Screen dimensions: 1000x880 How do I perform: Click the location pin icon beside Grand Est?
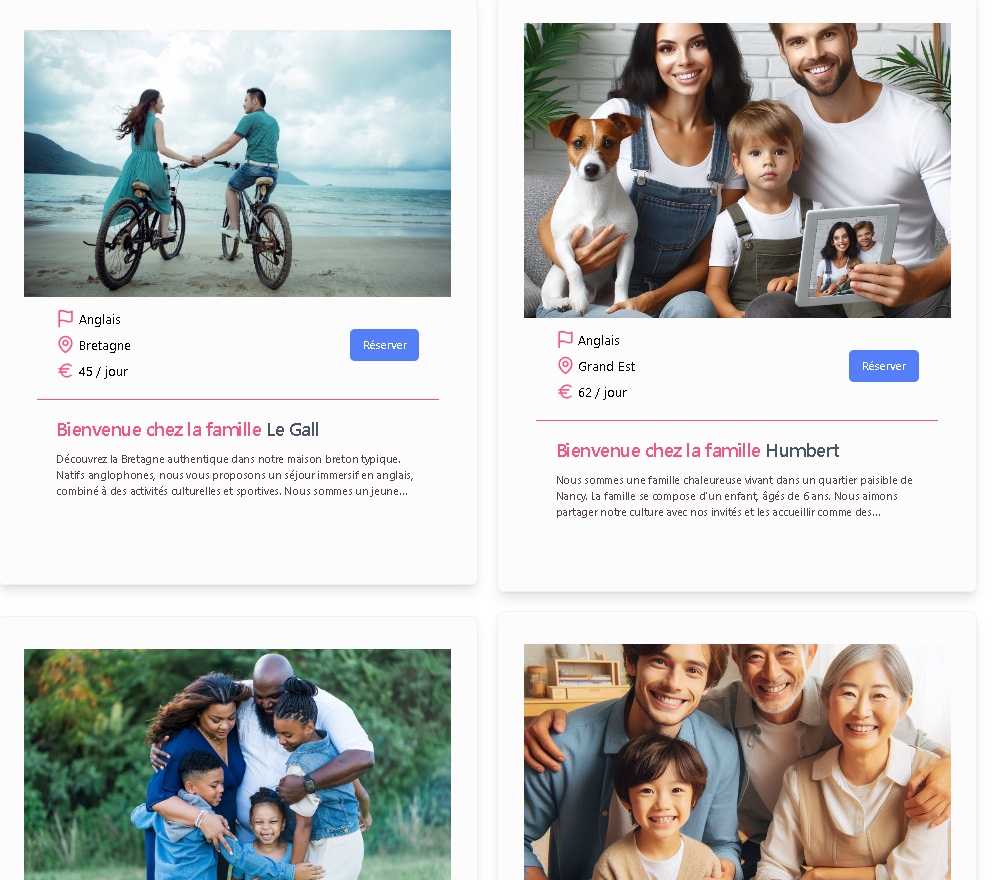click(565, 365)
